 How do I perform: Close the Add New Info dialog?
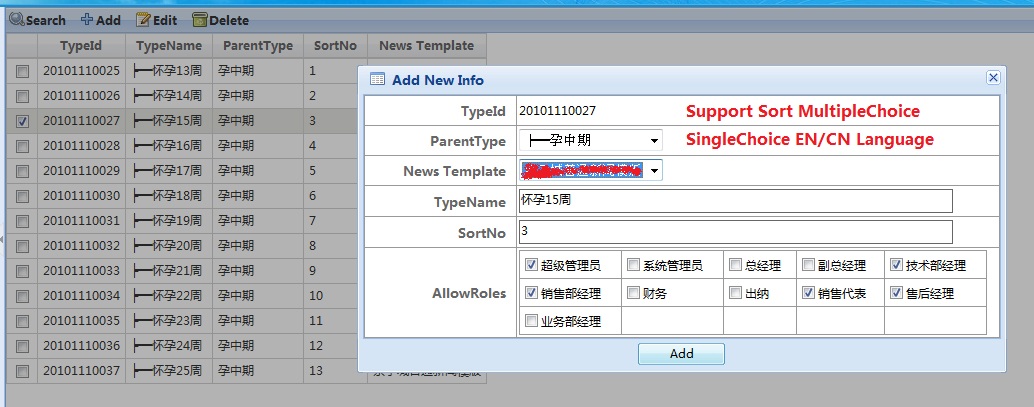click(993, 78)
